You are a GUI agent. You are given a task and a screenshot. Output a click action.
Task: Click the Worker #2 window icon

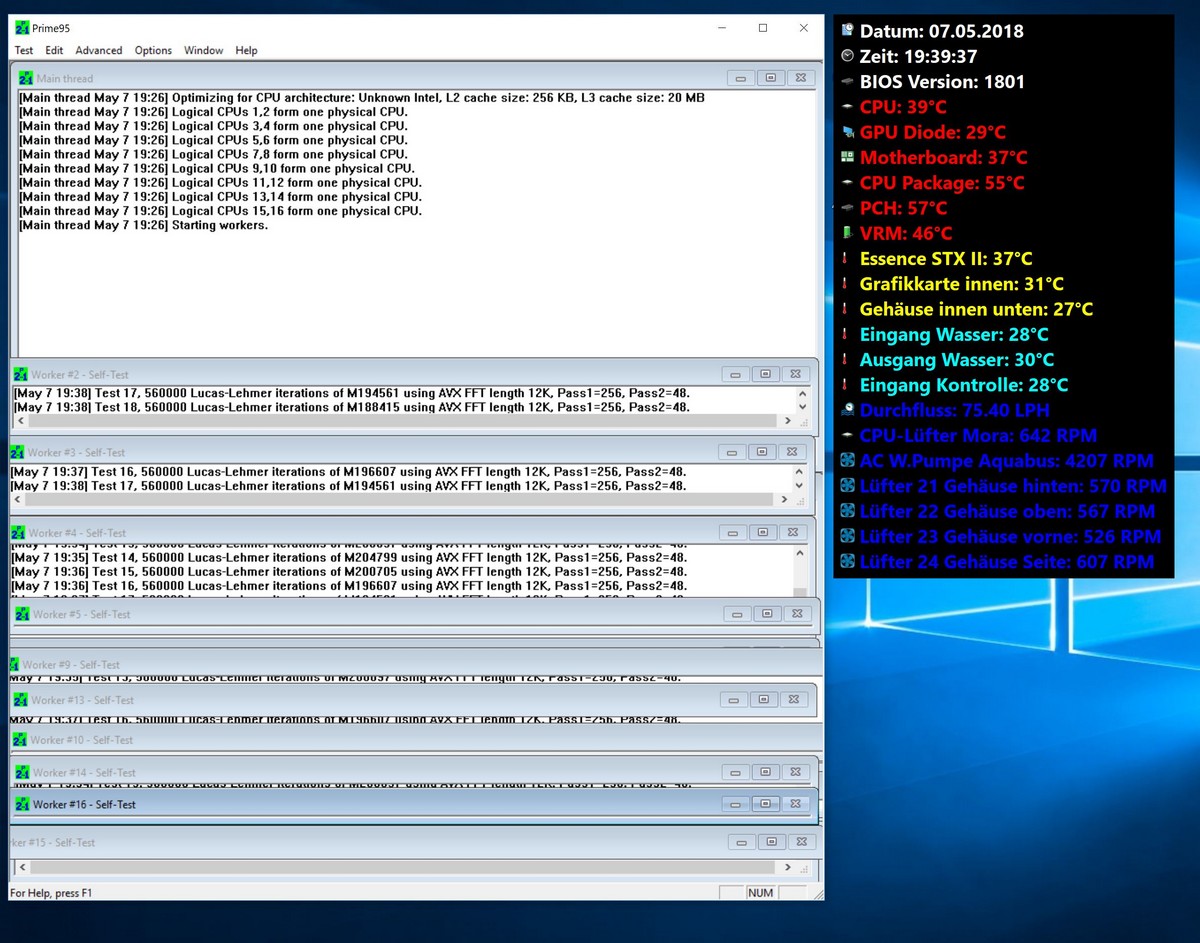21,374
